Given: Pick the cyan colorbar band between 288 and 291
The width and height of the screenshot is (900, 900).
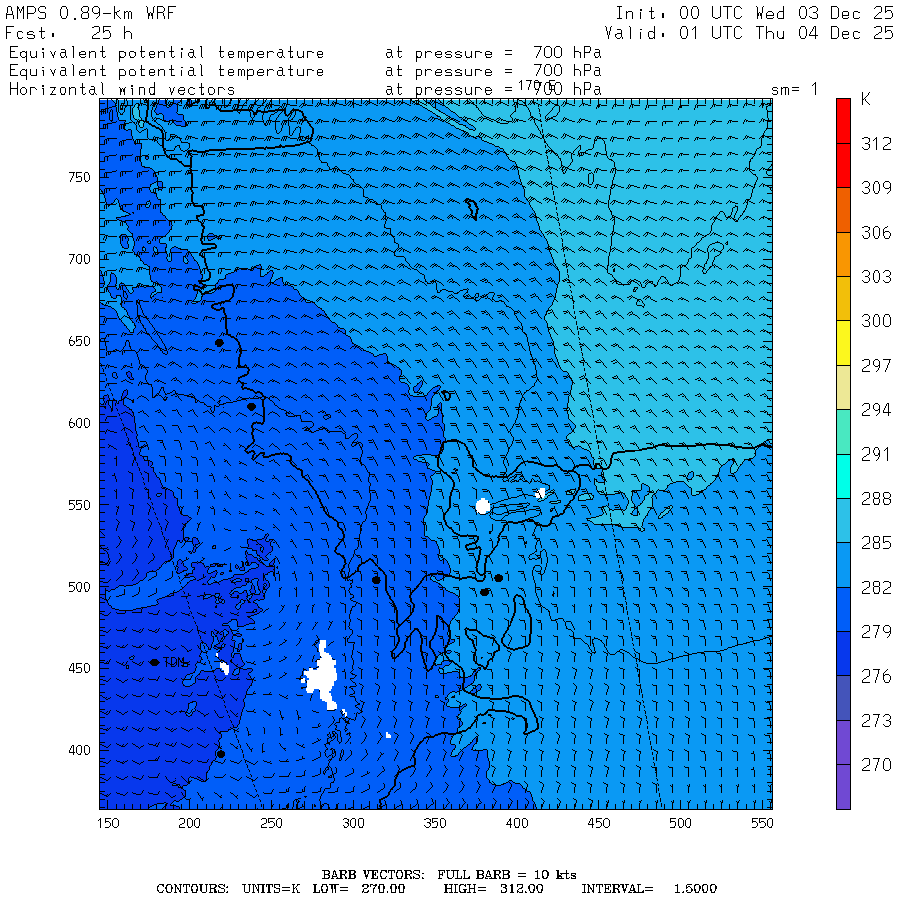Looking at the screenshot, I should pyautogui.click(x=843, y=476).
